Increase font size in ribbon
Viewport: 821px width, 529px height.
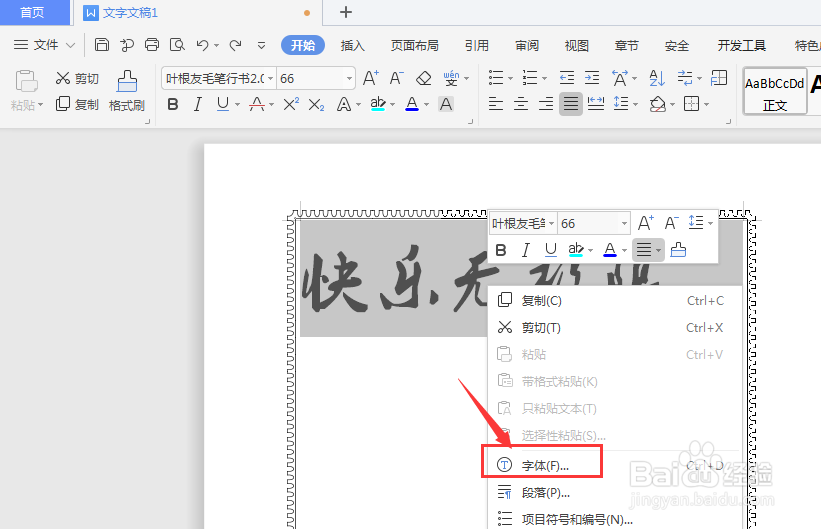click(371, 79)
